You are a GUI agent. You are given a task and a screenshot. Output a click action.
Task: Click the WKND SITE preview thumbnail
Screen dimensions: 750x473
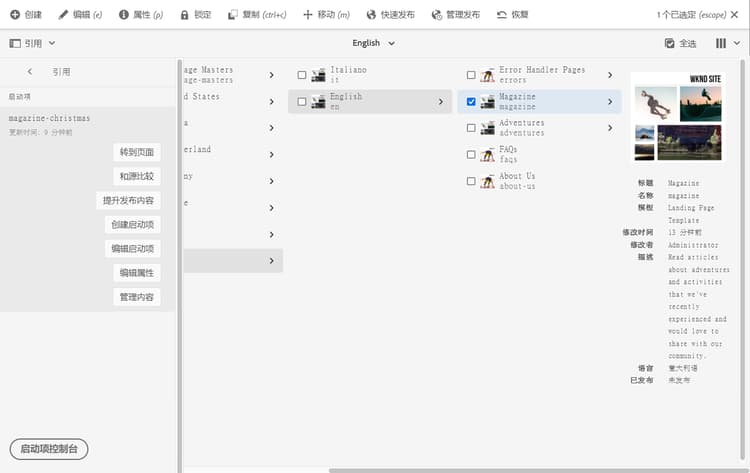[678, 118]
